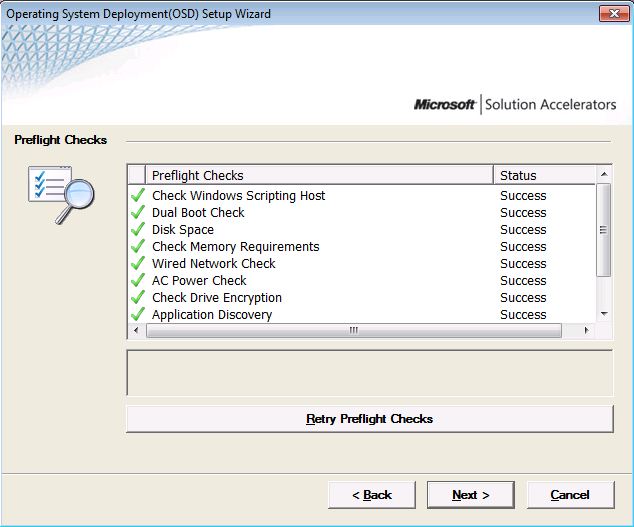
Task: Click Retry Preflight Checks button
Action: coord(370,419)
